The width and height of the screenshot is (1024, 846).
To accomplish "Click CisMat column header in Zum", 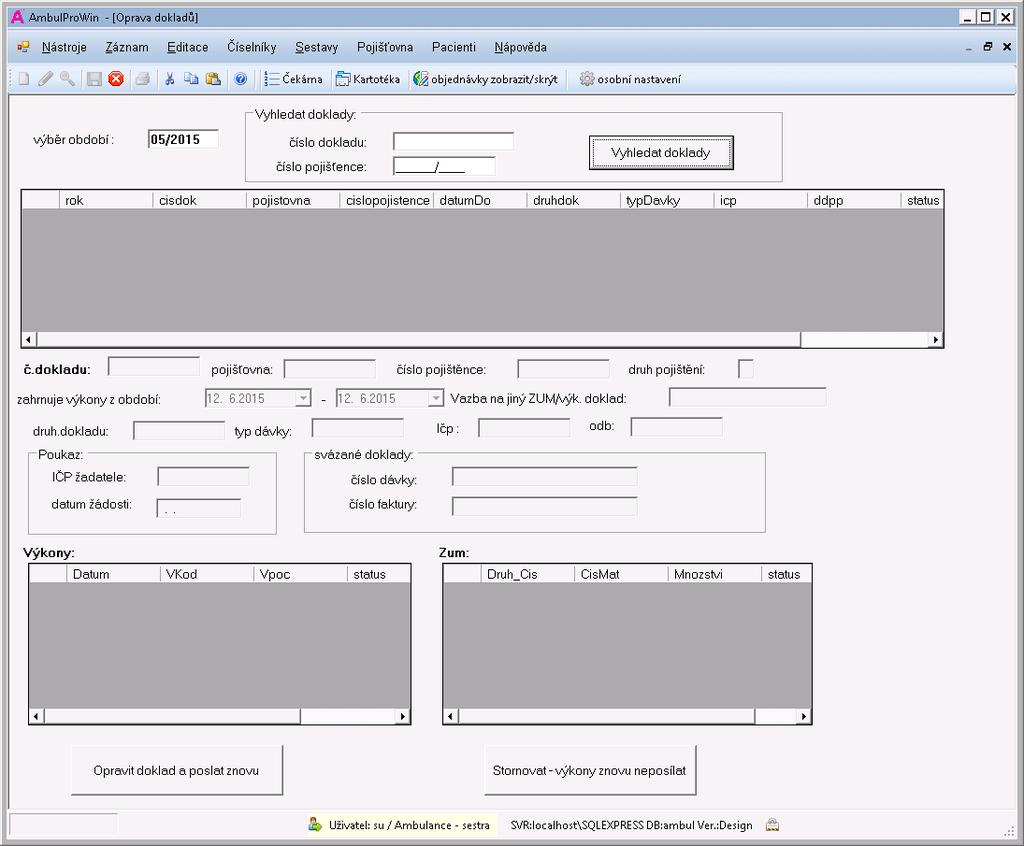I will 621,574.
